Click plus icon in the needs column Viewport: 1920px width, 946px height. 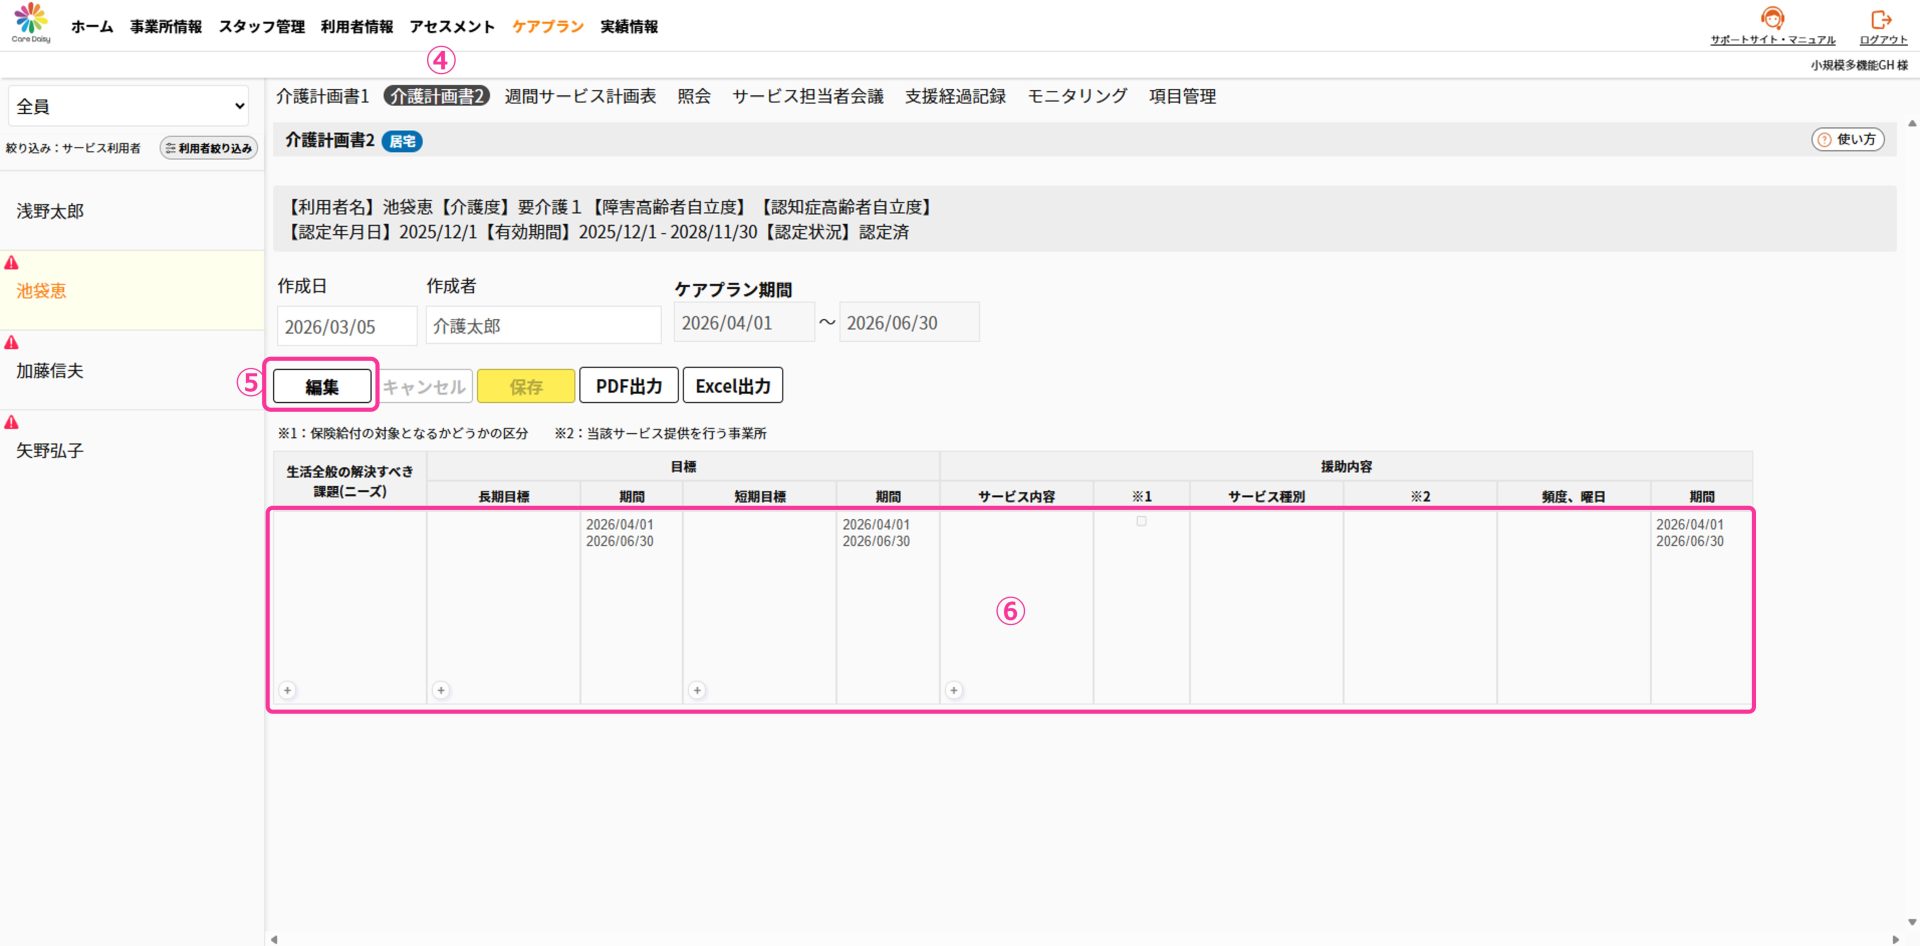point(287,690)
